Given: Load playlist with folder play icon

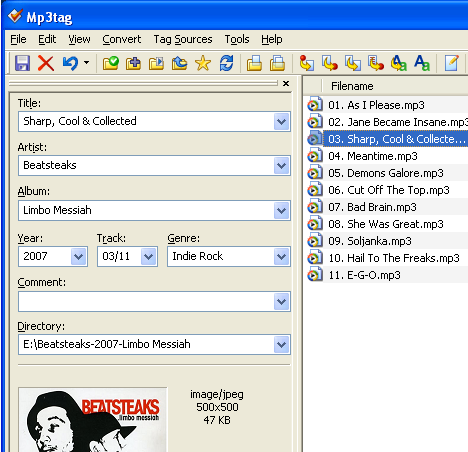Looking at the screenshot, I should 156,63.
